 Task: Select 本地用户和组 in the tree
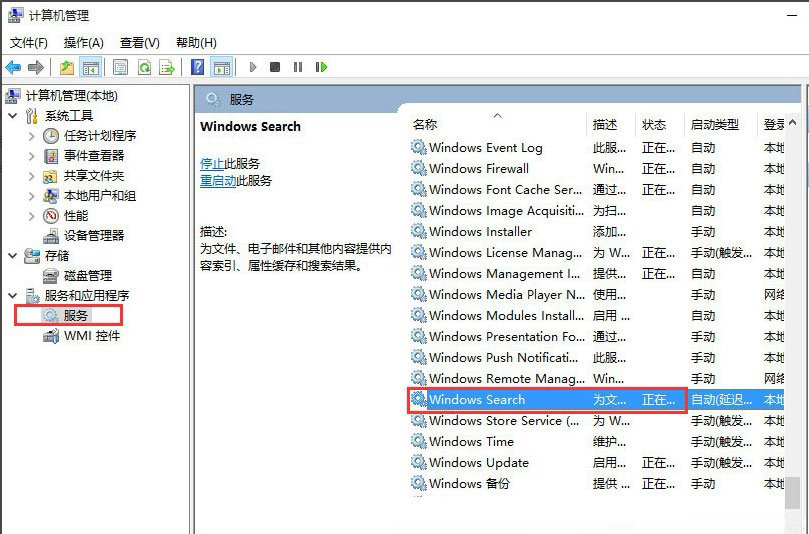[x=100, y=196]
